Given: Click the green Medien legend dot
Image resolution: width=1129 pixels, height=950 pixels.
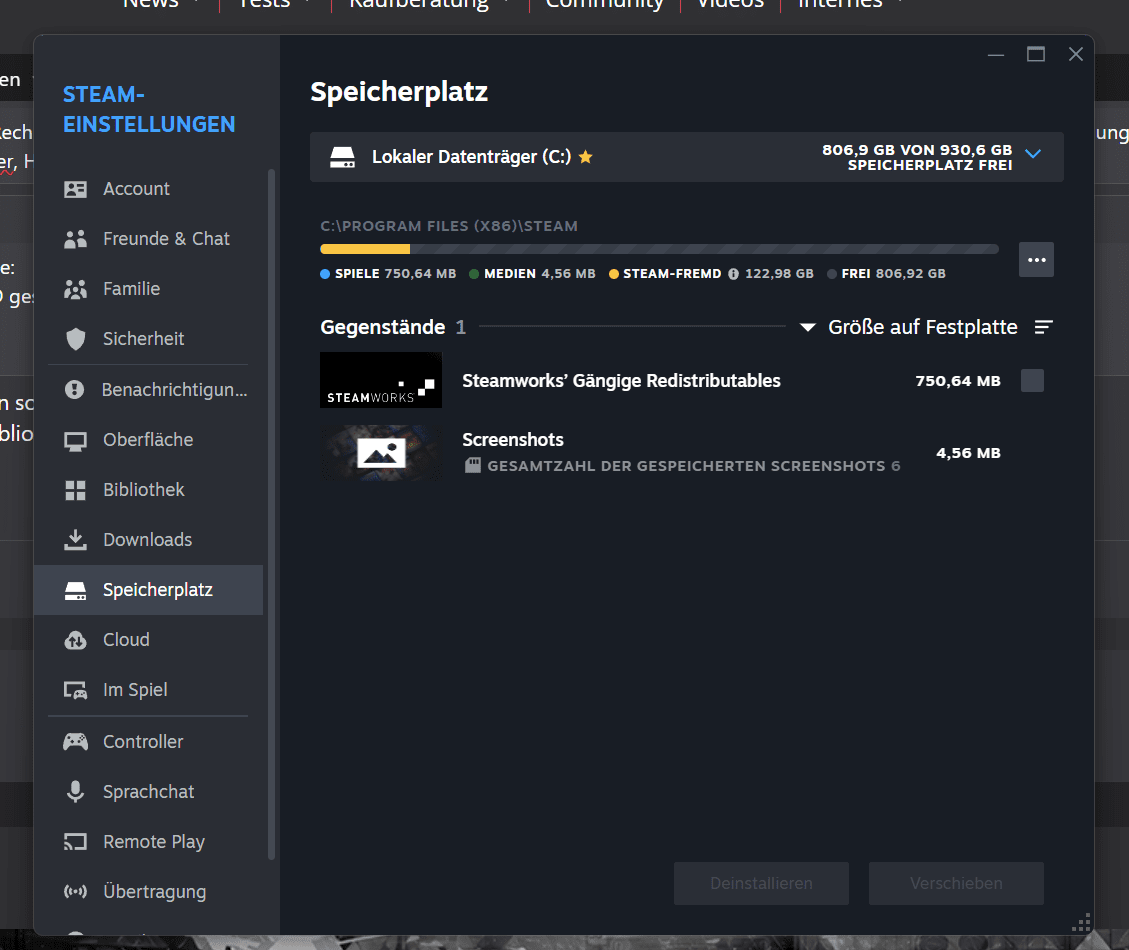Looking at the screenshot, I should (474, 274).
